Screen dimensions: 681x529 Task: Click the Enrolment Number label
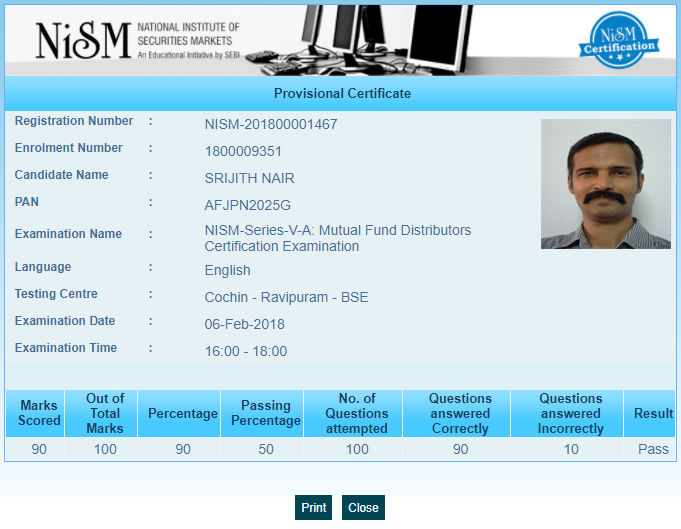click(x=69, y=148)
